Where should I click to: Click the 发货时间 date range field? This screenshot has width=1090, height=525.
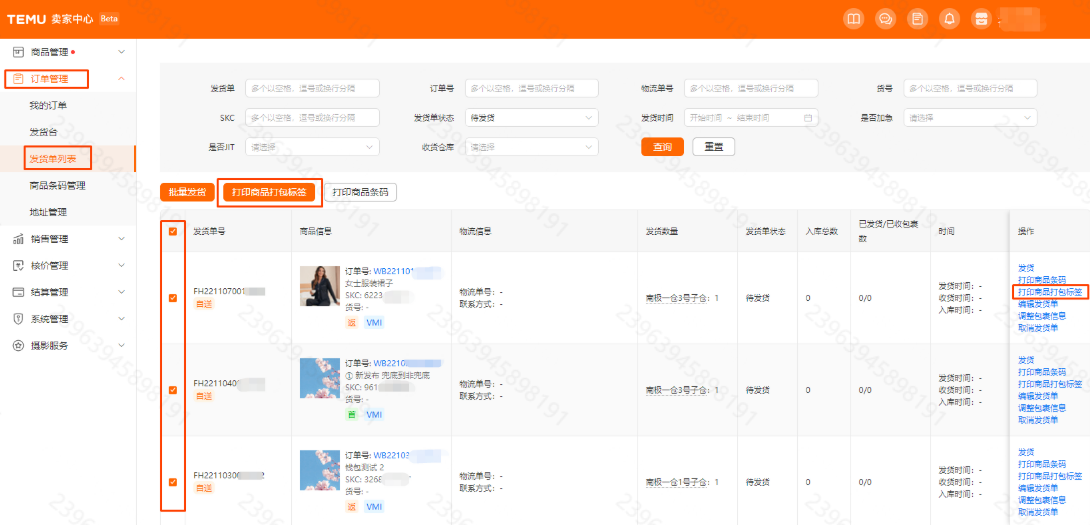pyautogui.click(x=751, y=118)
